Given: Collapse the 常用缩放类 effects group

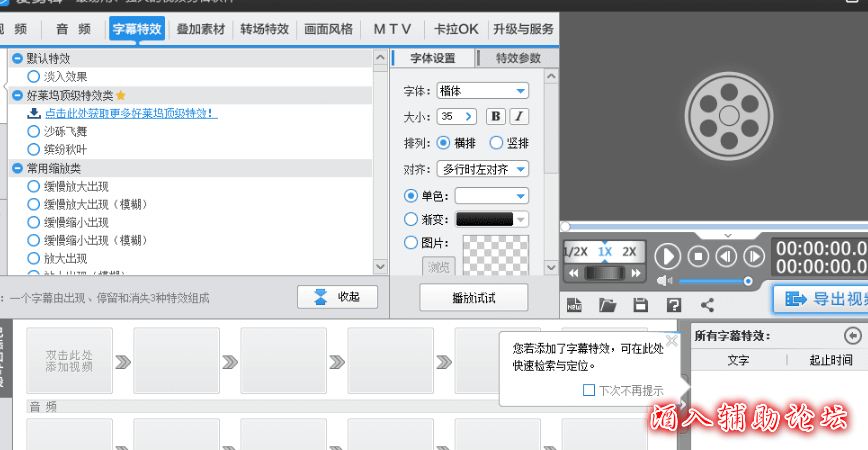Looking at the screenshot, I should tap(17, 168).
